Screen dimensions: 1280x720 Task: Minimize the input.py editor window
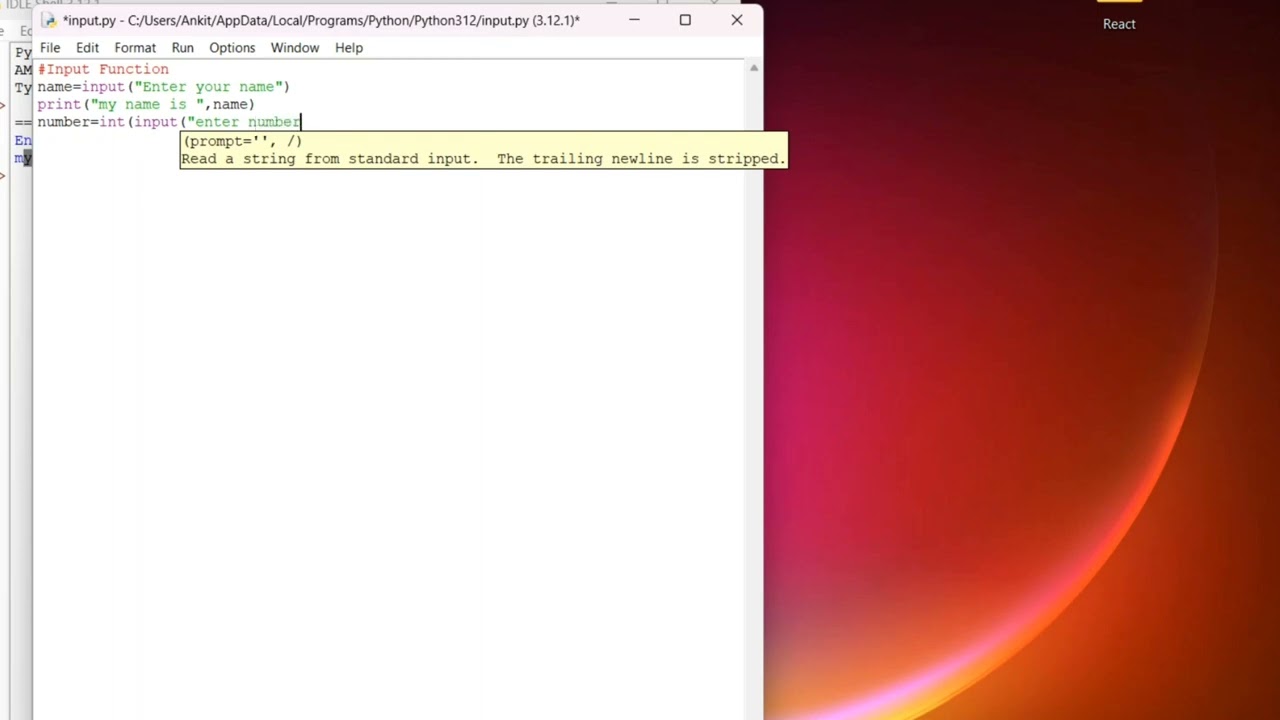634,20
